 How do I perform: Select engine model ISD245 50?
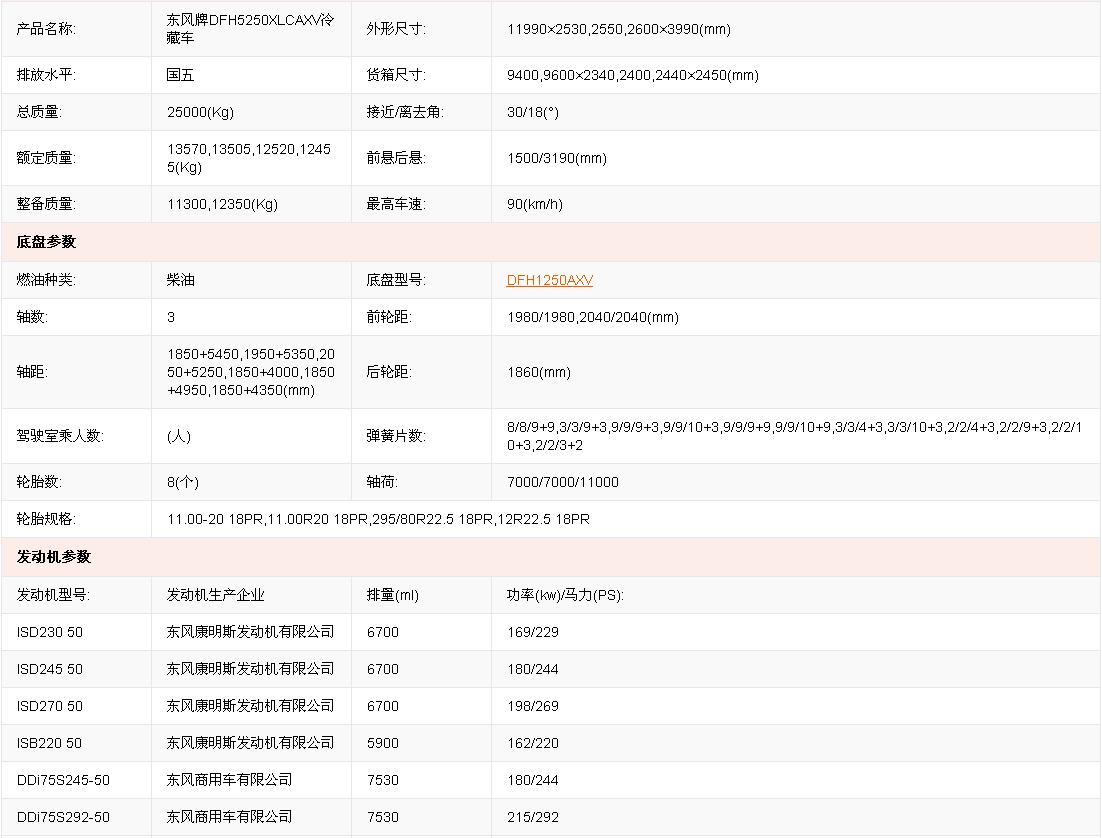(x=49, y=669)
